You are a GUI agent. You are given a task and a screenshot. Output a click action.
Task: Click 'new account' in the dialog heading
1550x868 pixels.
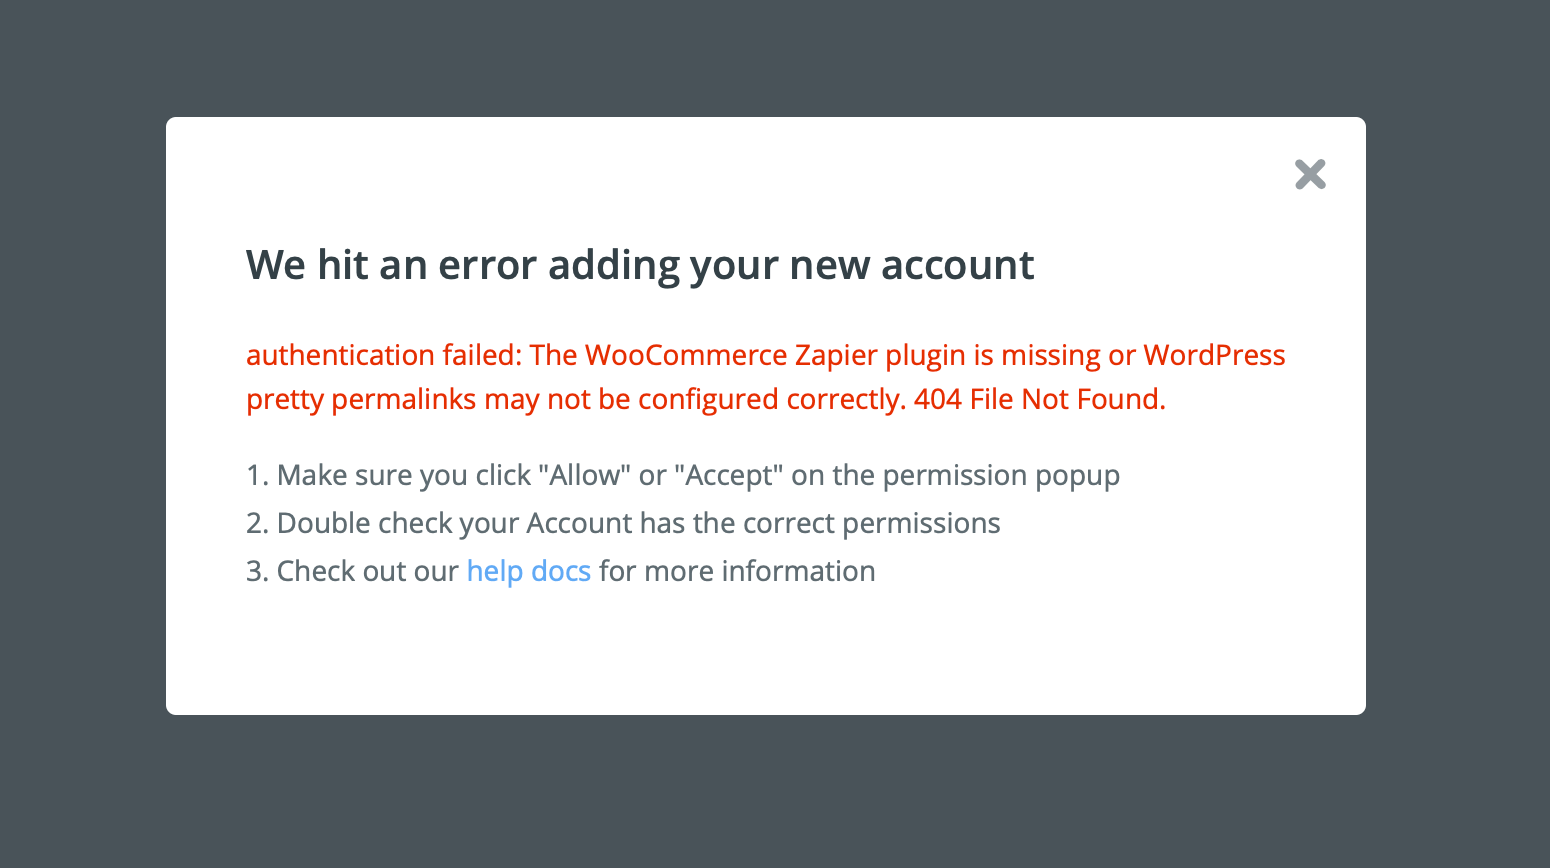(x=912, y=265)
